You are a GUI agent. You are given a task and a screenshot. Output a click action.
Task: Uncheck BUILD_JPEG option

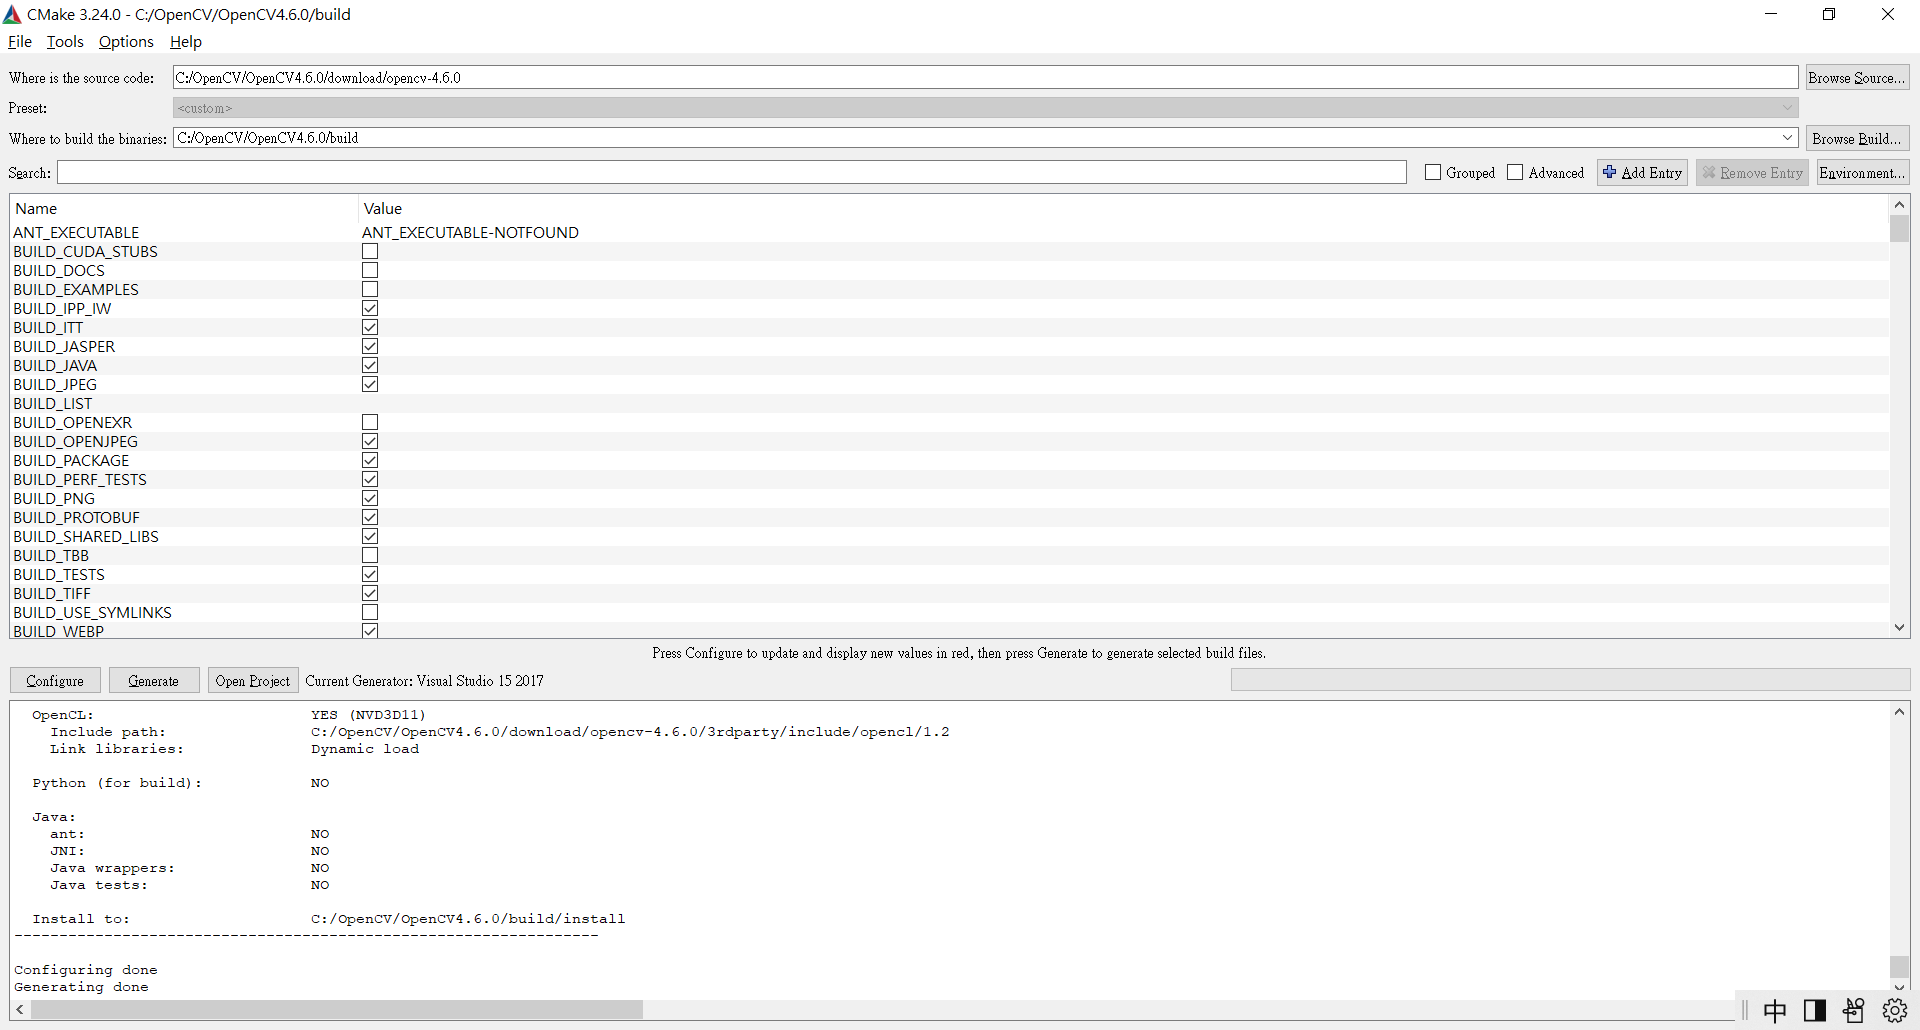coord(370,384)
